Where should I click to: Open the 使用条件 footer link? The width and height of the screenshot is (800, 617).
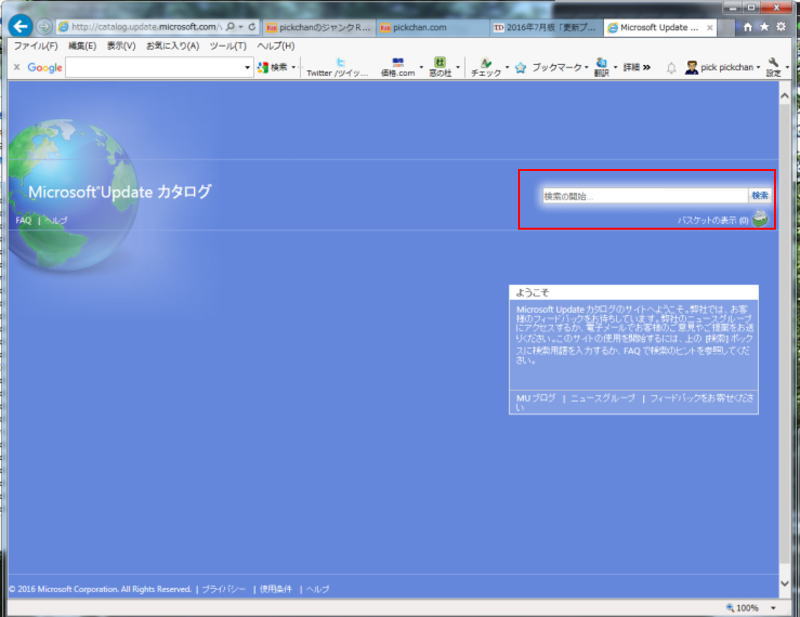(276, 589)
